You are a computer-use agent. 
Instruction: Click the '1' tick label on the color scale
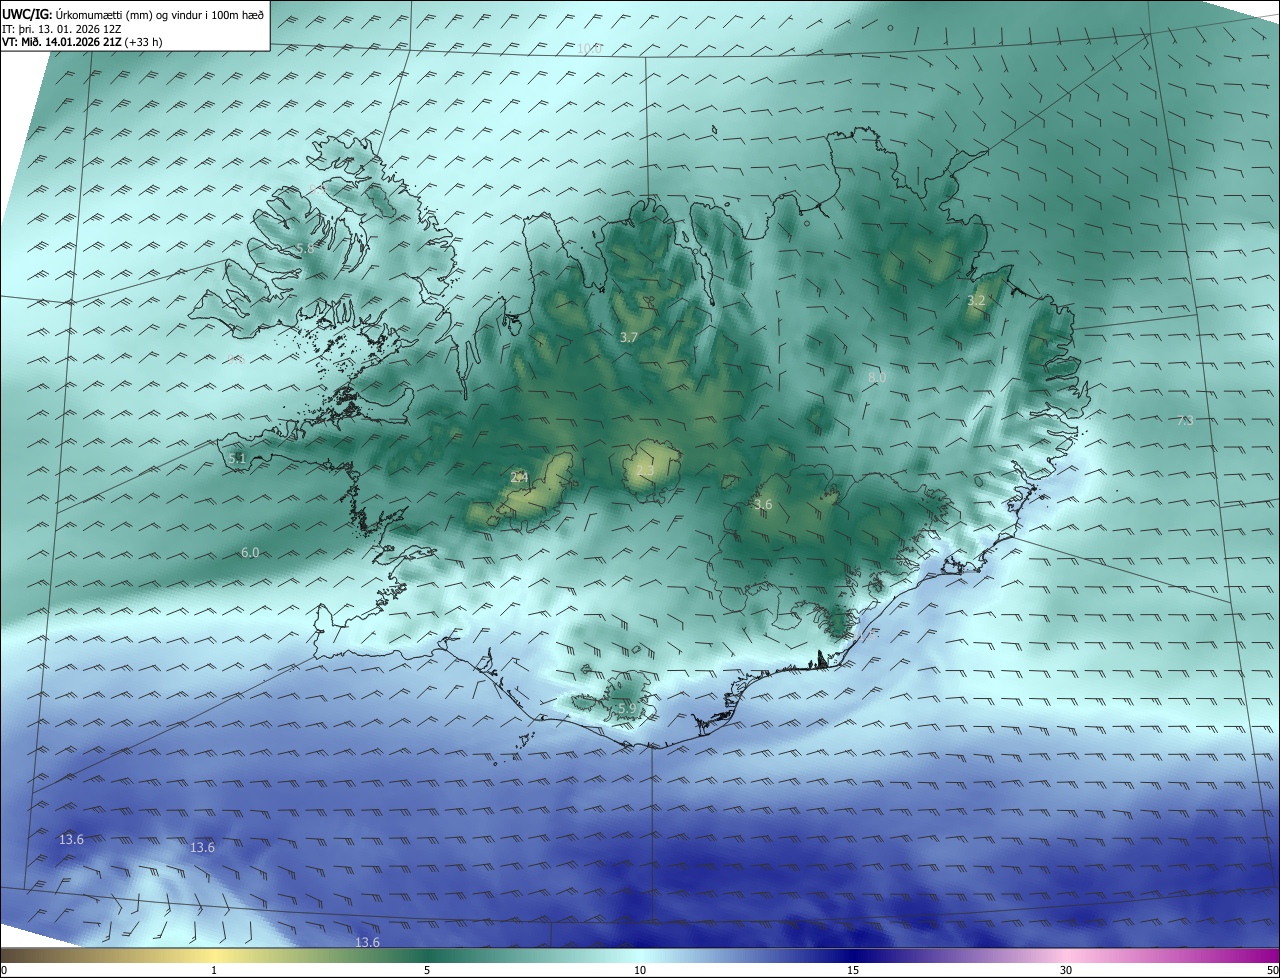pos(214,970)
